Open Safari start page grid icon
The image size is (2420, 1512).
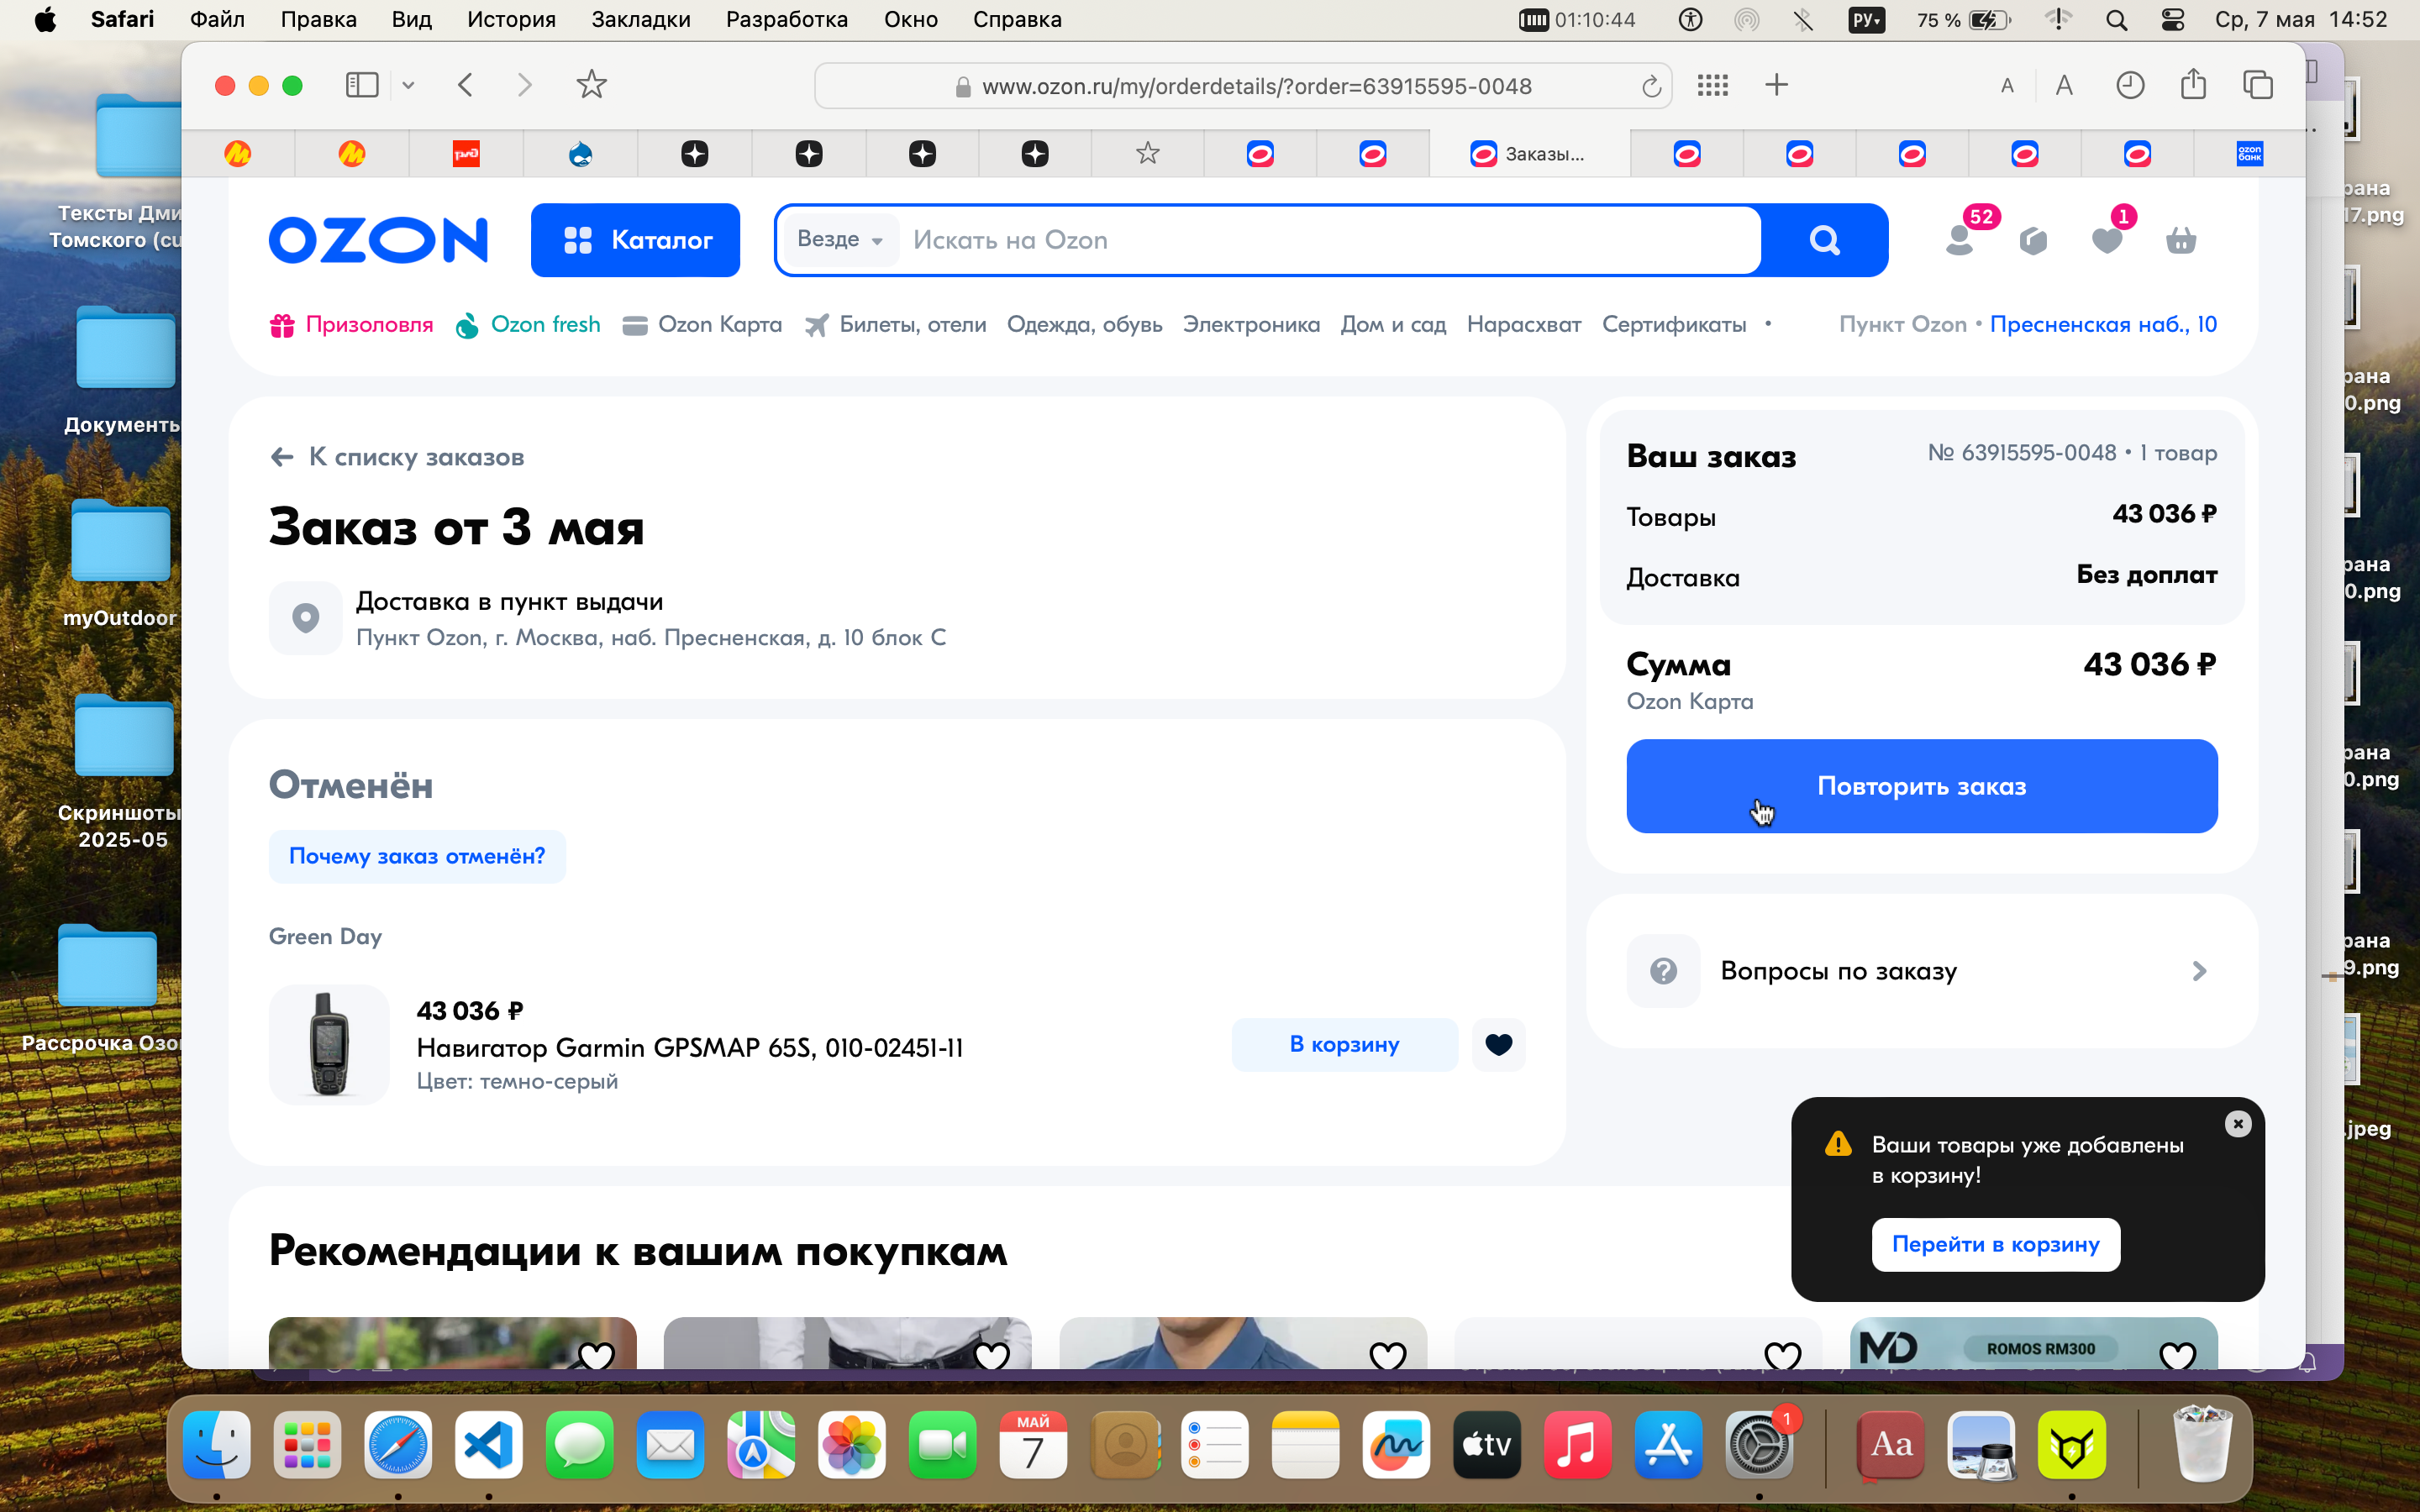click(1713, 85)
